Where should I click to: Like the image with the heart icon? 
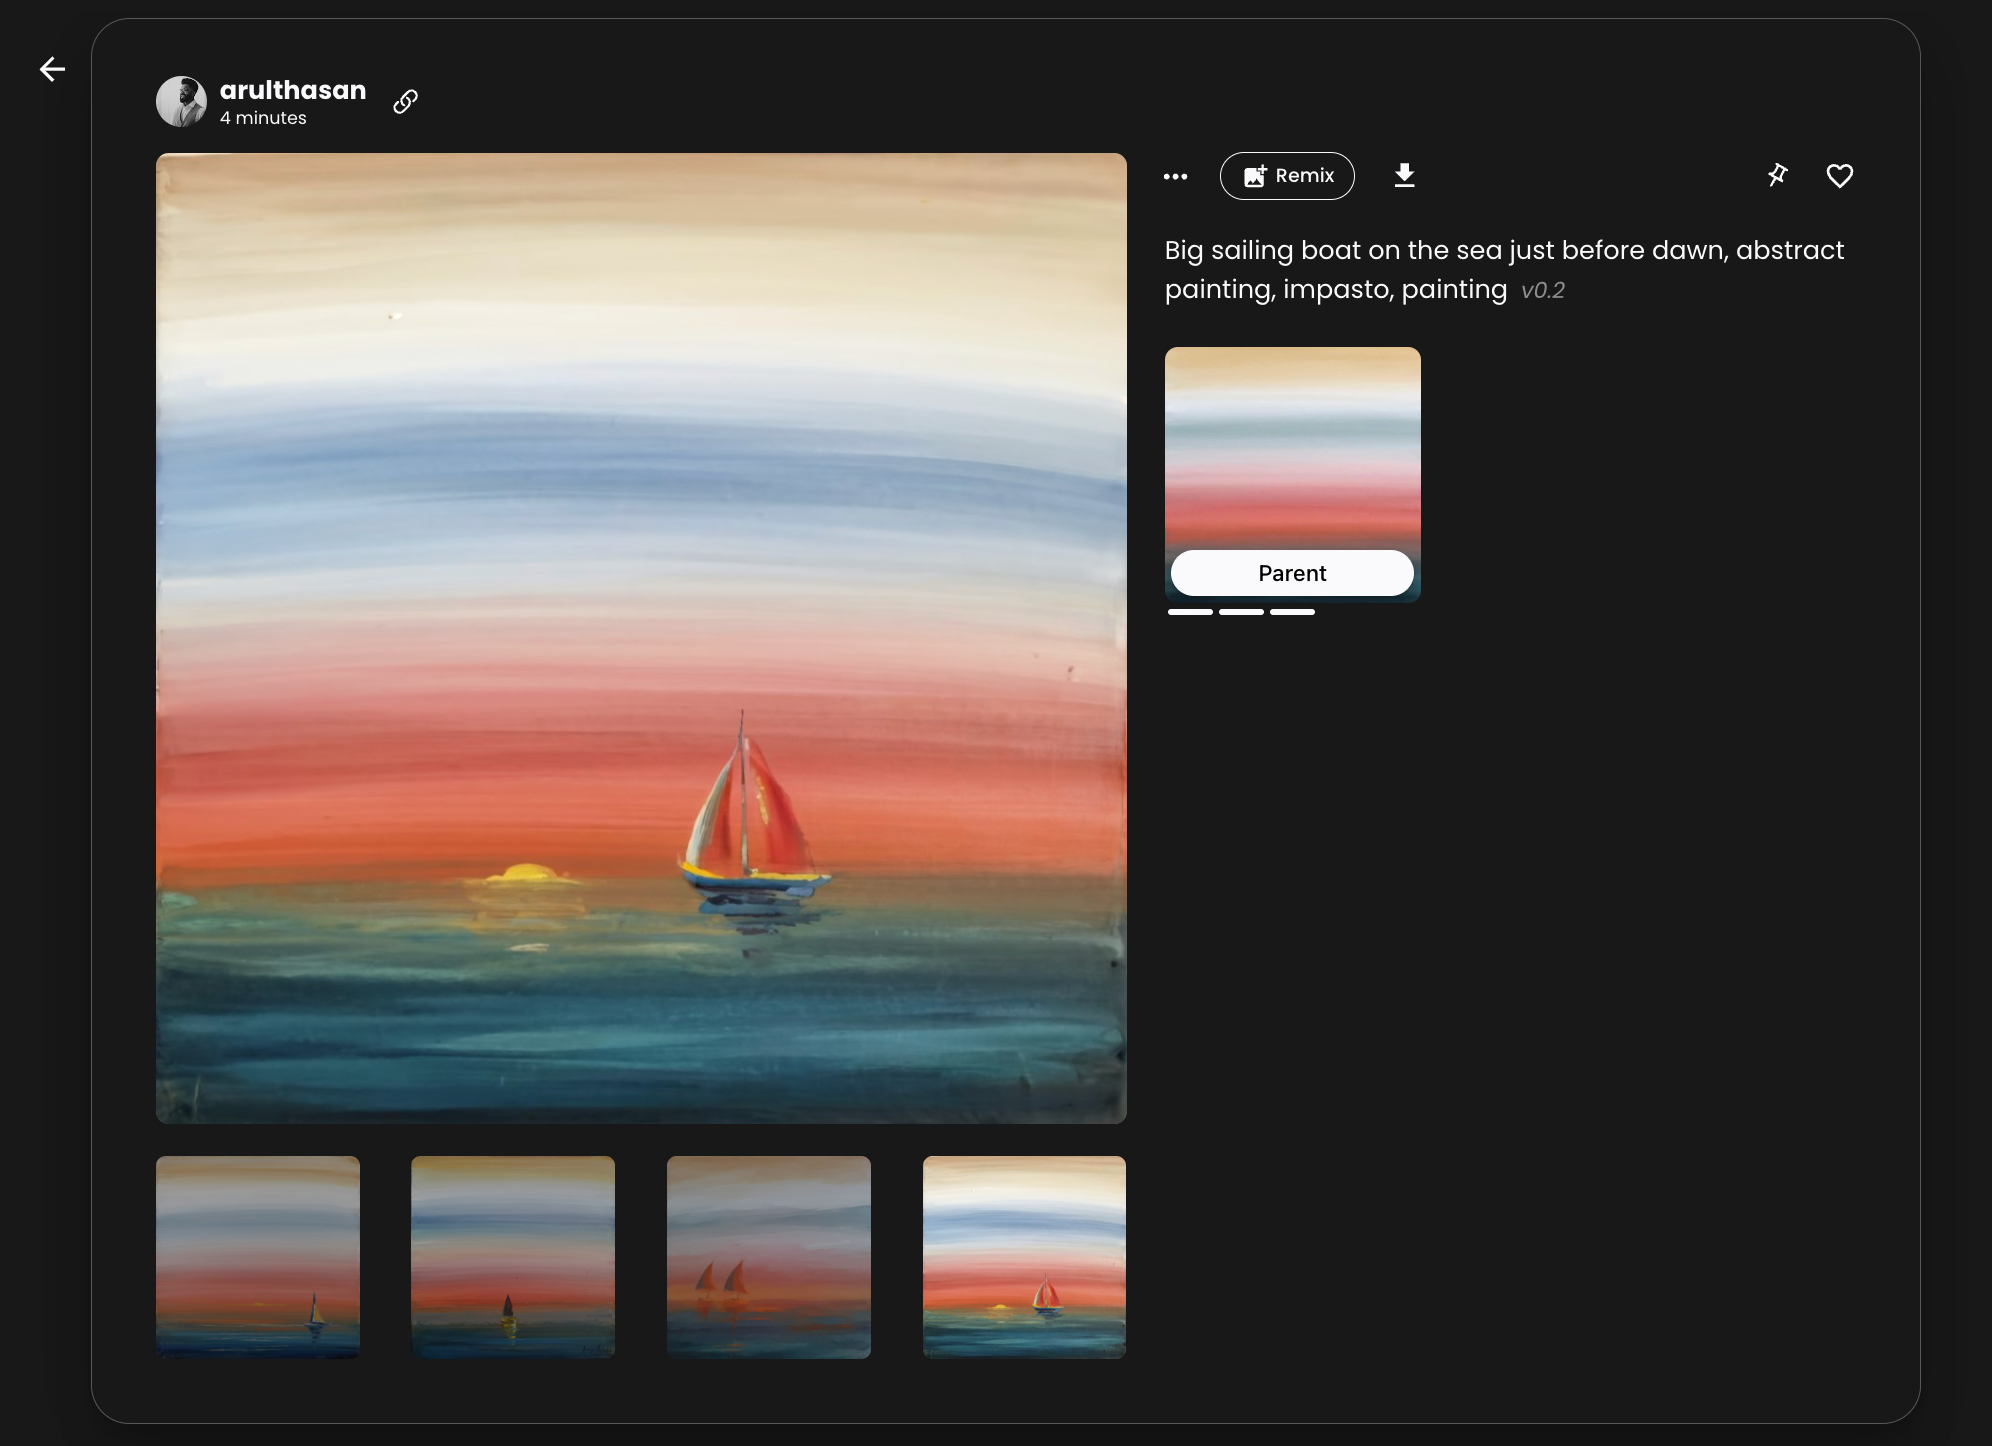[x=1839, y=176]
